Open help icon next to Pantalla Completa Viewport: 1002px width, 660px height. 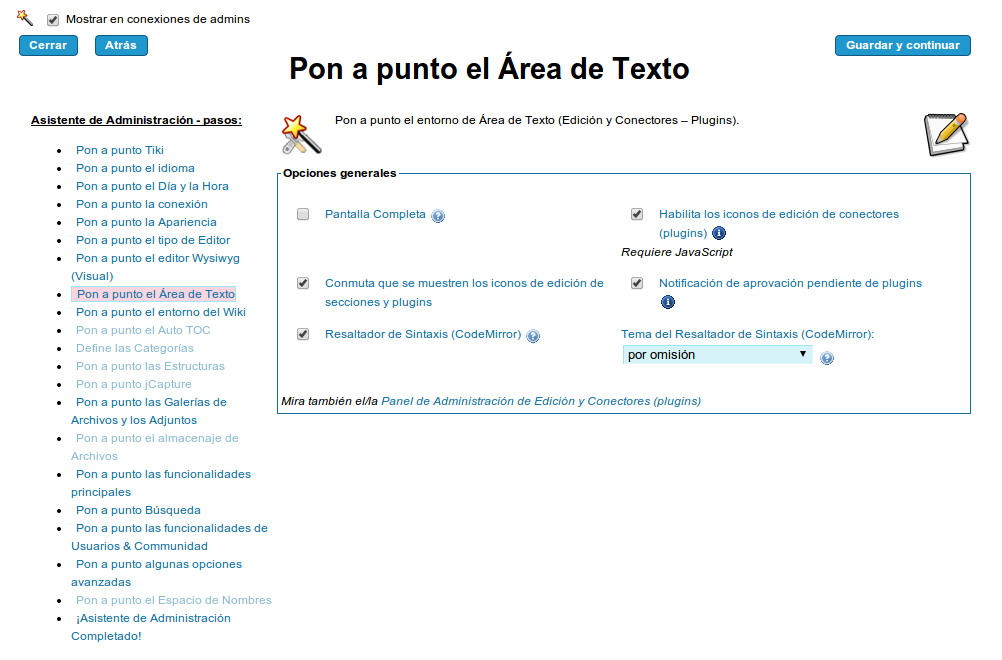438,216
